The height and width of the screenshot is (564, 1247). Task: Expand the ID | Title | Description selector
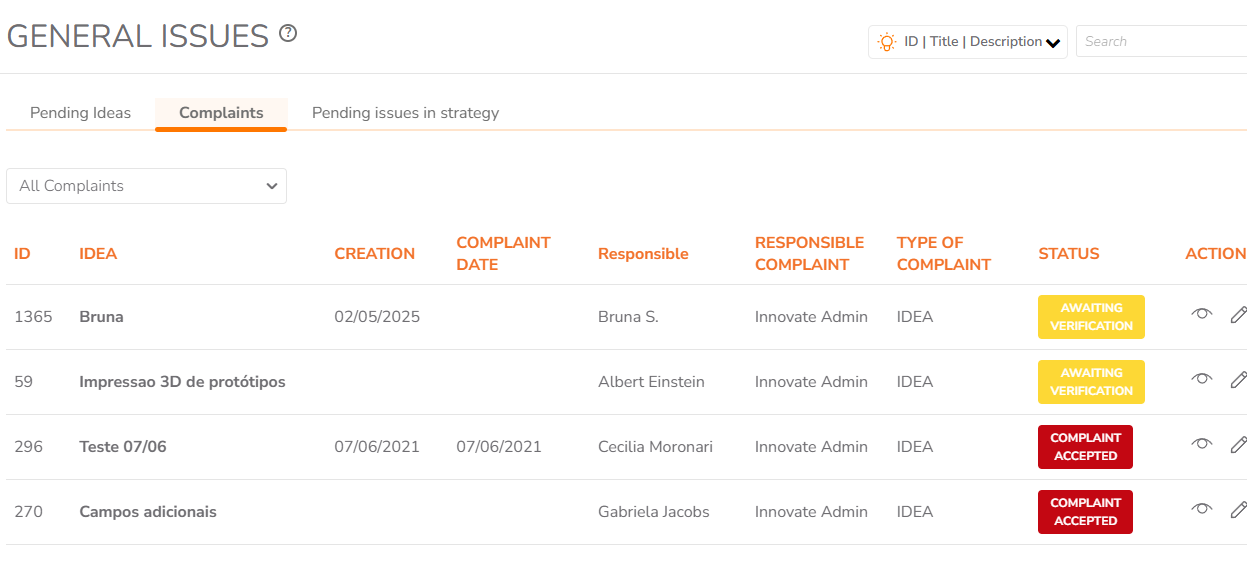click(x=967, y=42)
